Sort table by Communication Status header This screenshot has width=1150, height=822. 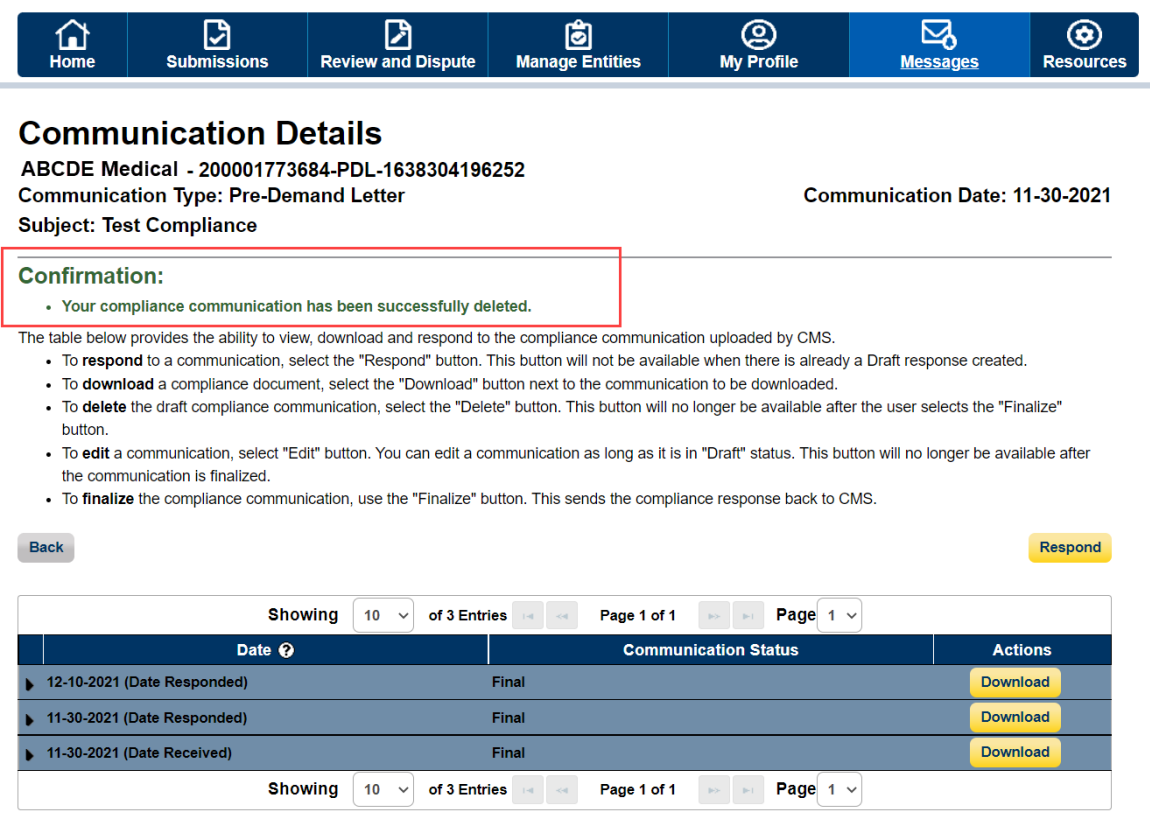[x=710, y=650]
